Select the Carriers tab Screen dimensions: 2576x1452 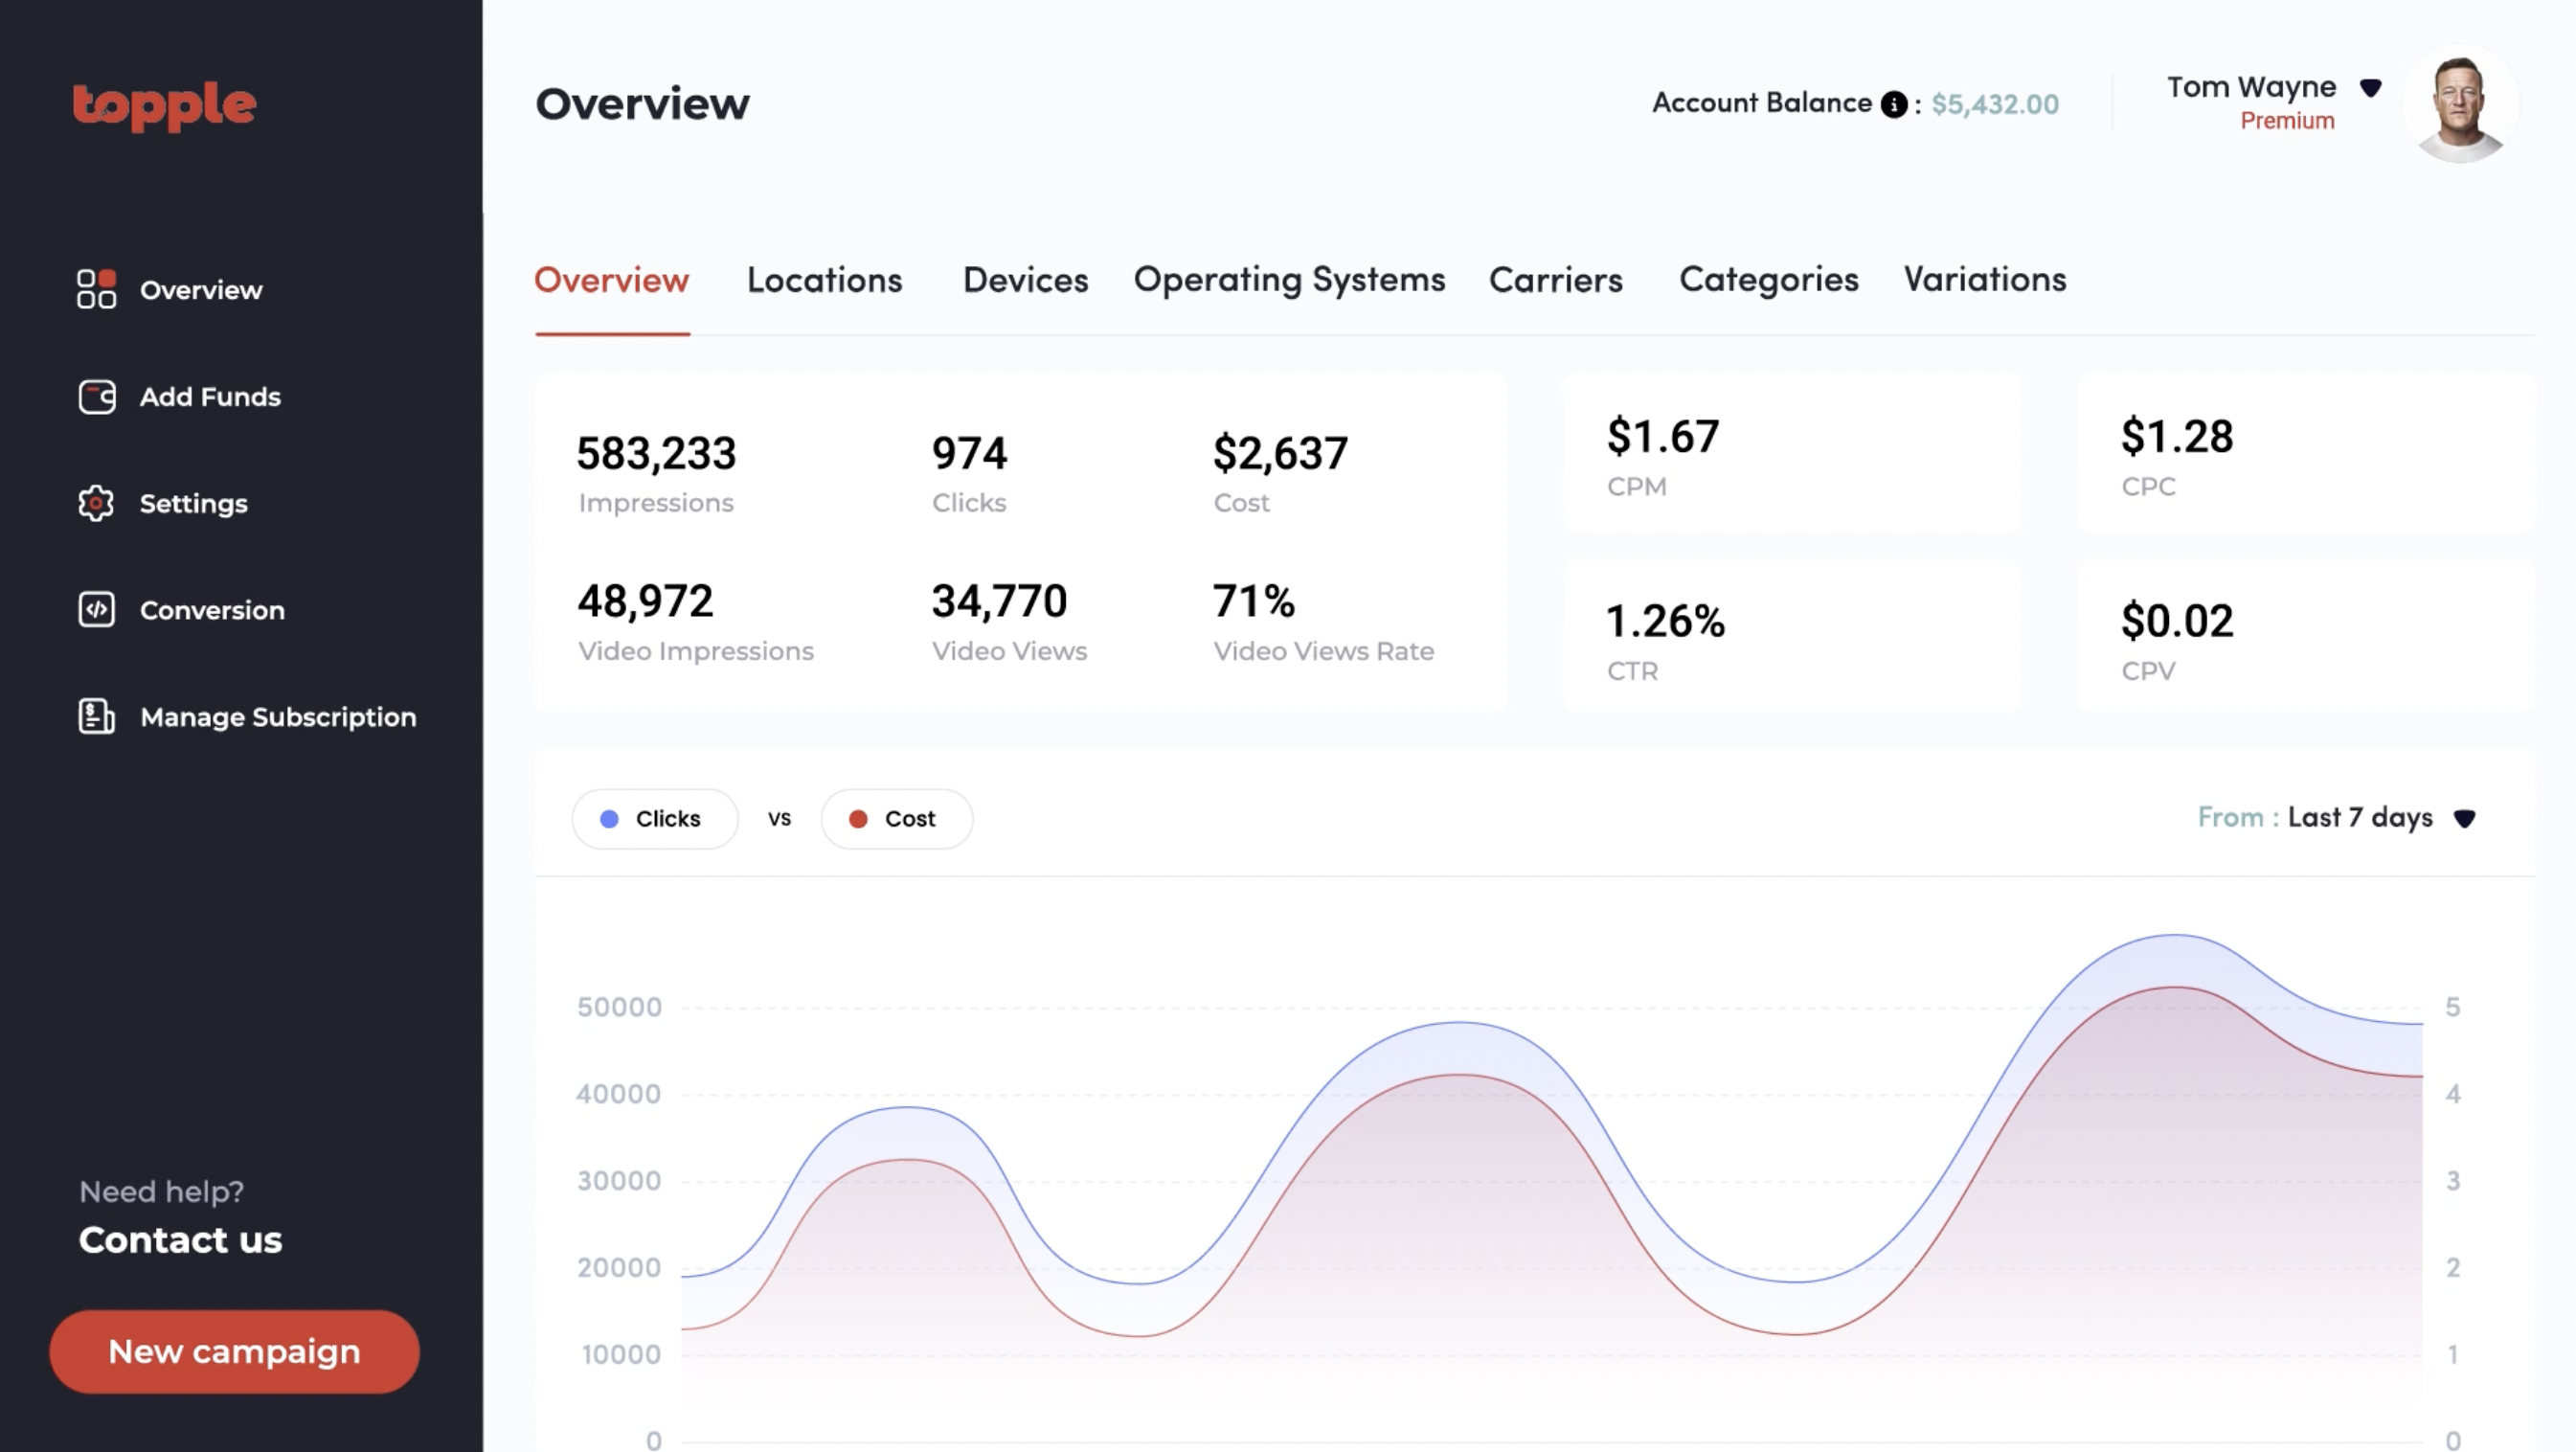tap(1555, 280)
